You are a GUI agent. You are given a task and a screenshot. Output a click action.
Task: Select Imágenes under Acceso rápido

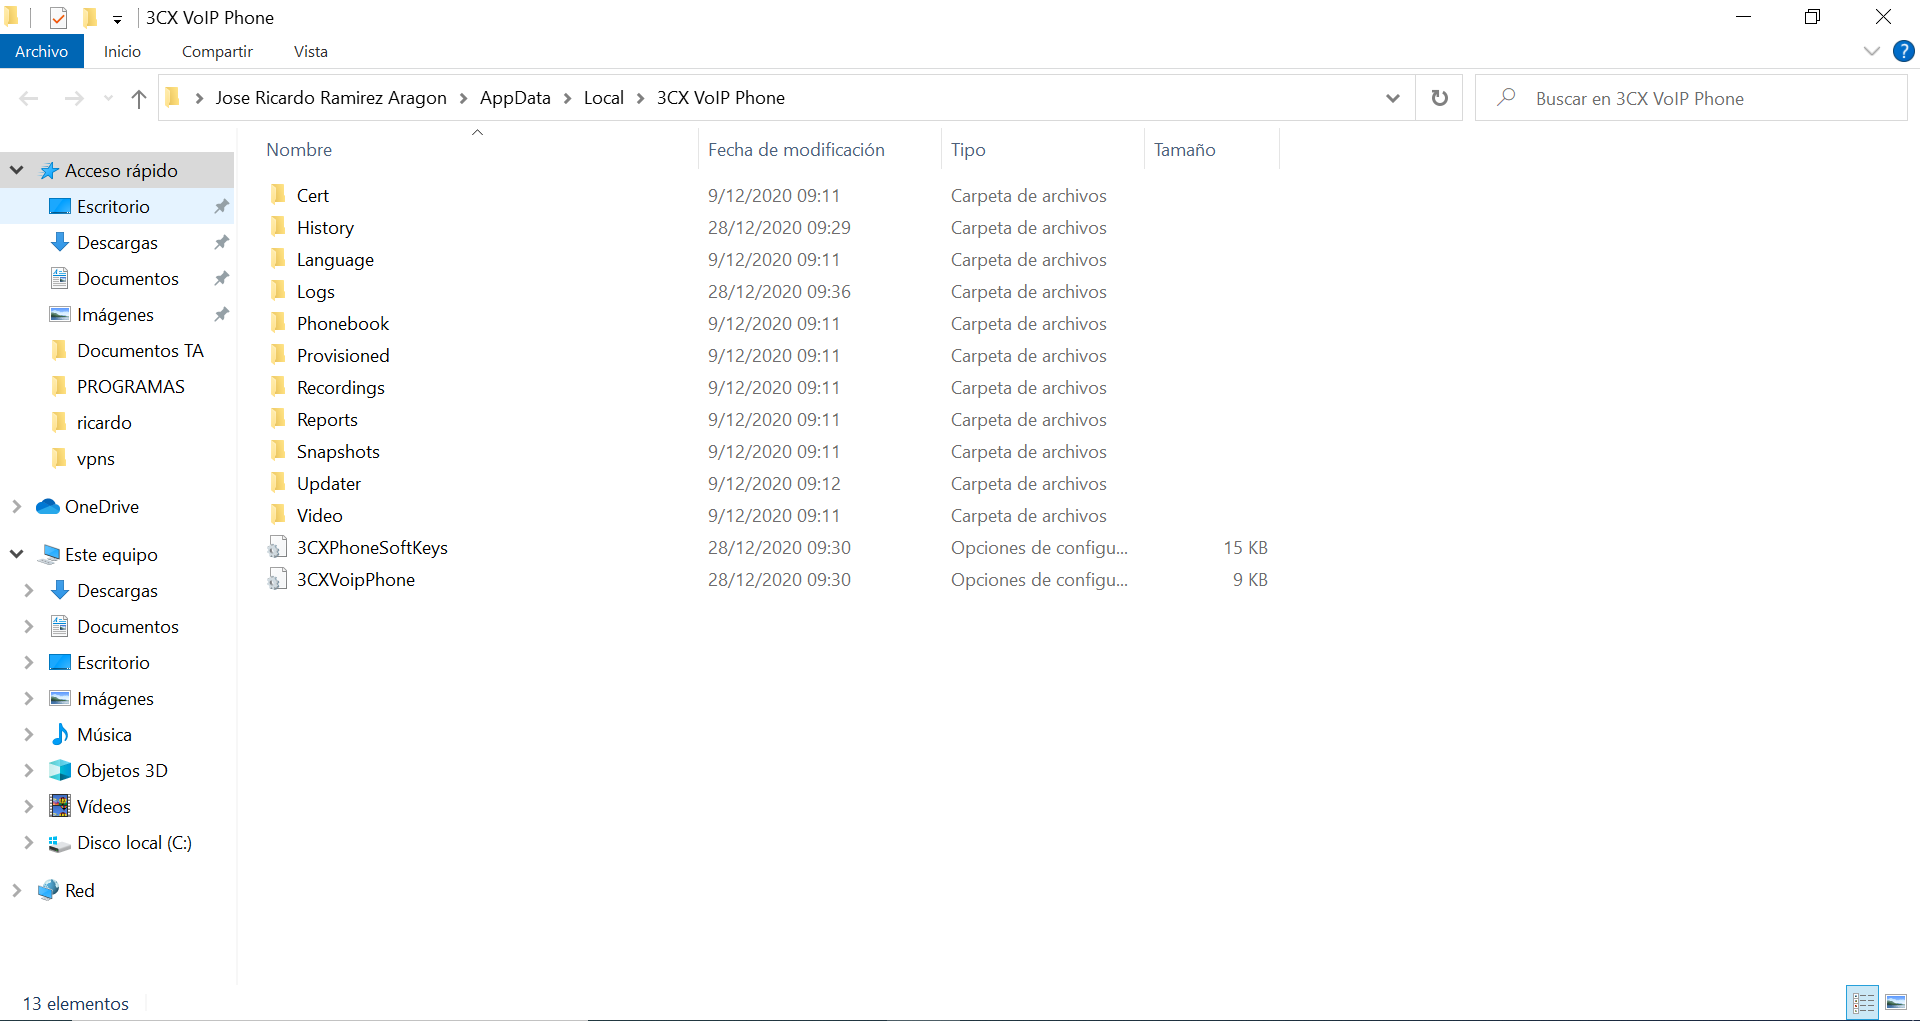pos(115,314)
